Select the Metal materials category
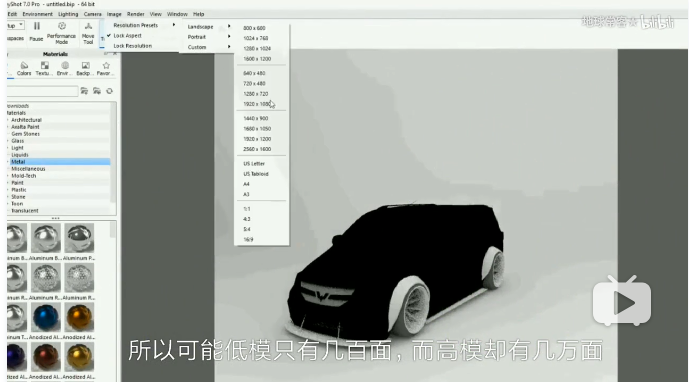 click(x=59, y=162)
